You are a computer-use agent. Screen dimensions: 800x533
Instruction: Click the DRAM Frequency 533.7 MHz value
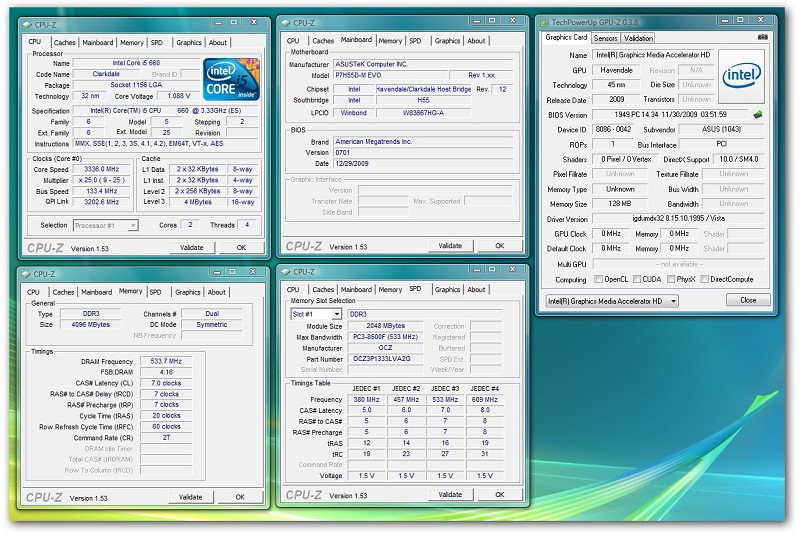tap(166, 361)
